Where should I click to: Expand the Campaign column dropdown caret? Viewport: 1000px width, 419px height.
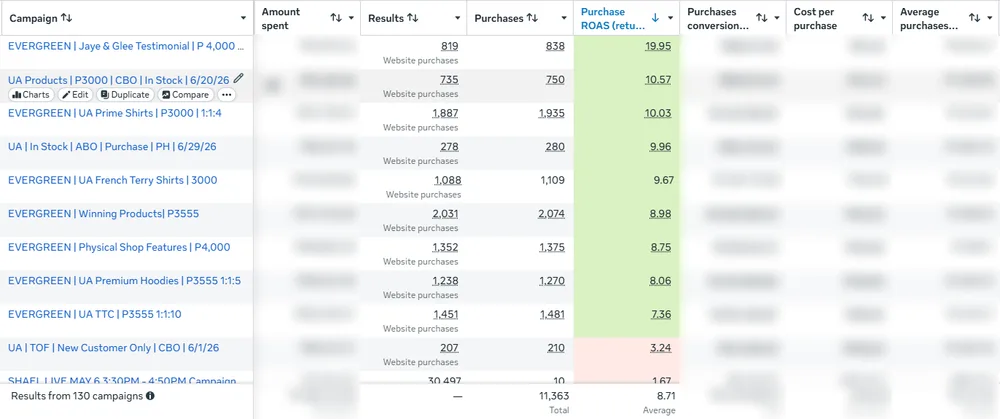click(244, 18)
